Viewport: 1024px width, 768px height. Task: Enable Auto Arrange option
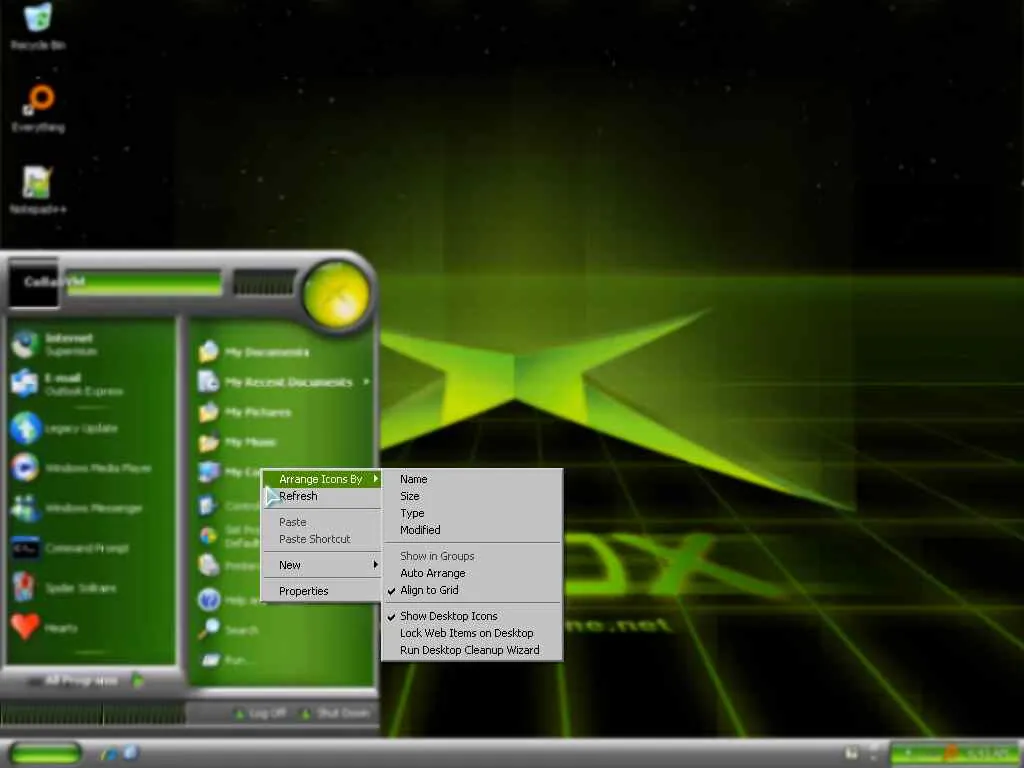coord(472,573)
